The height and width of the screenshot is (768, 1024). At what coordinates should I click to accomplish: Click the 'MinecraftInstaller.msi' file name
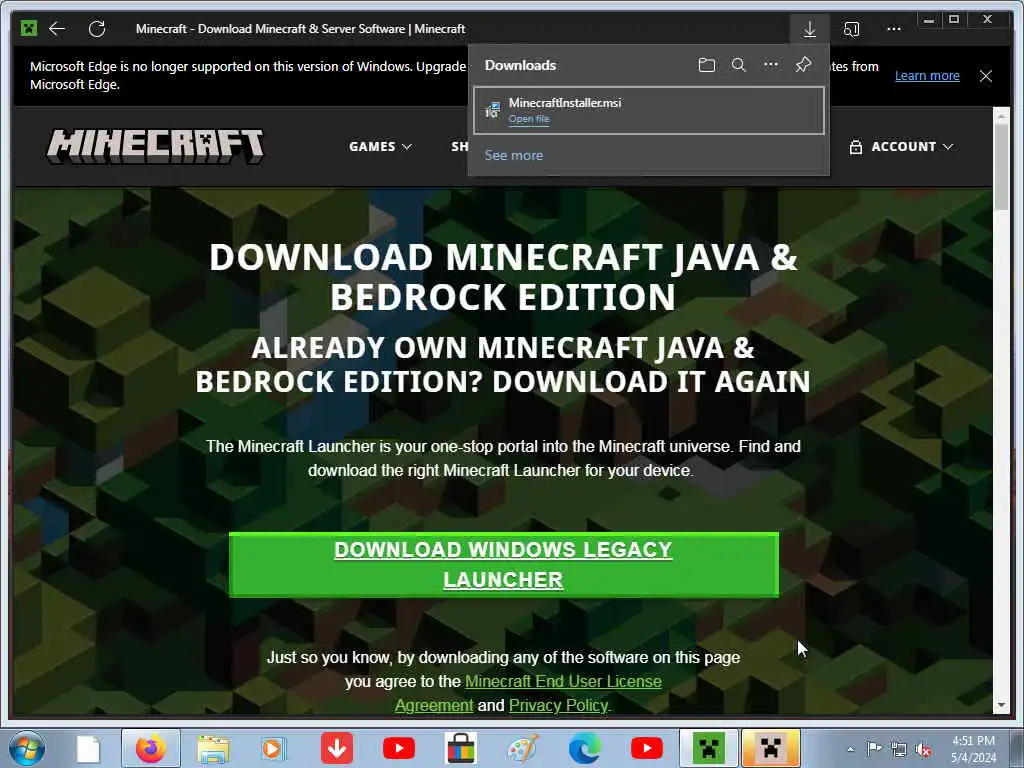coord(565,103)
